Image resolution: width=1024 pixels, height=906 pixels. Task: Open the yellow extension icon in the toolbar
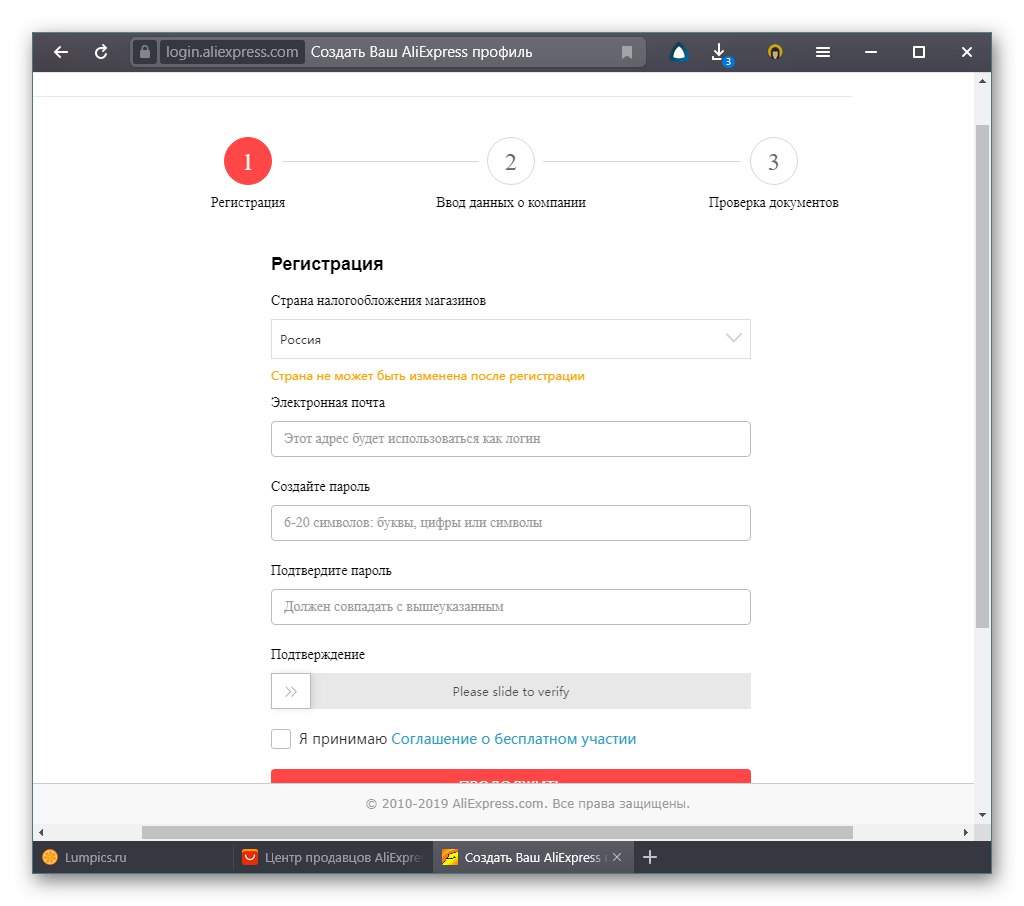point(775,52)
